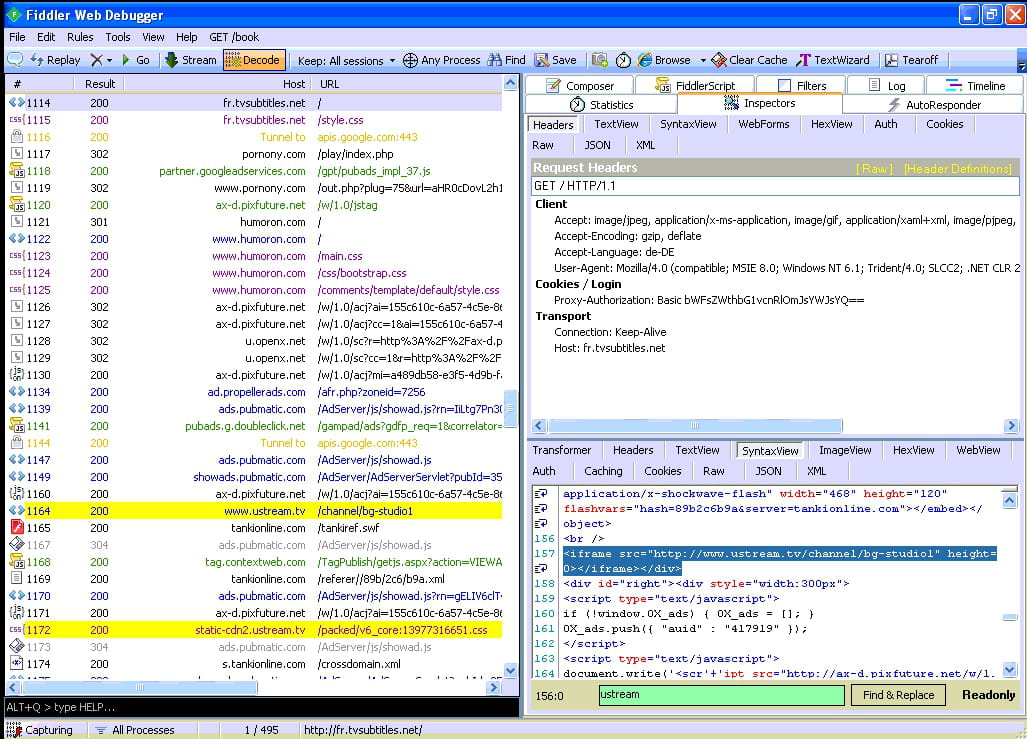Click the ustream search field
Image resolution: width=1027 pixels, height=739 pixels.
coord(721,695)
